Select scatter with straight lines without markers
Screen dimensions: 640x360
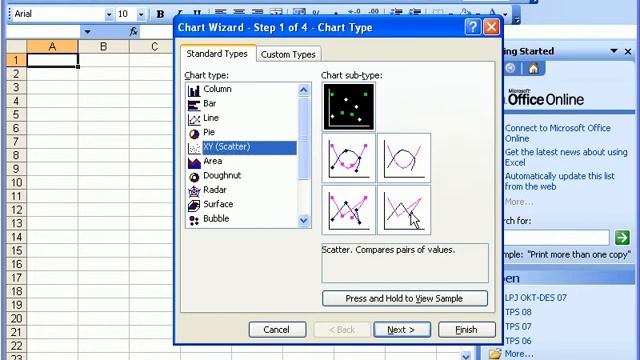[x=404, y=210]
